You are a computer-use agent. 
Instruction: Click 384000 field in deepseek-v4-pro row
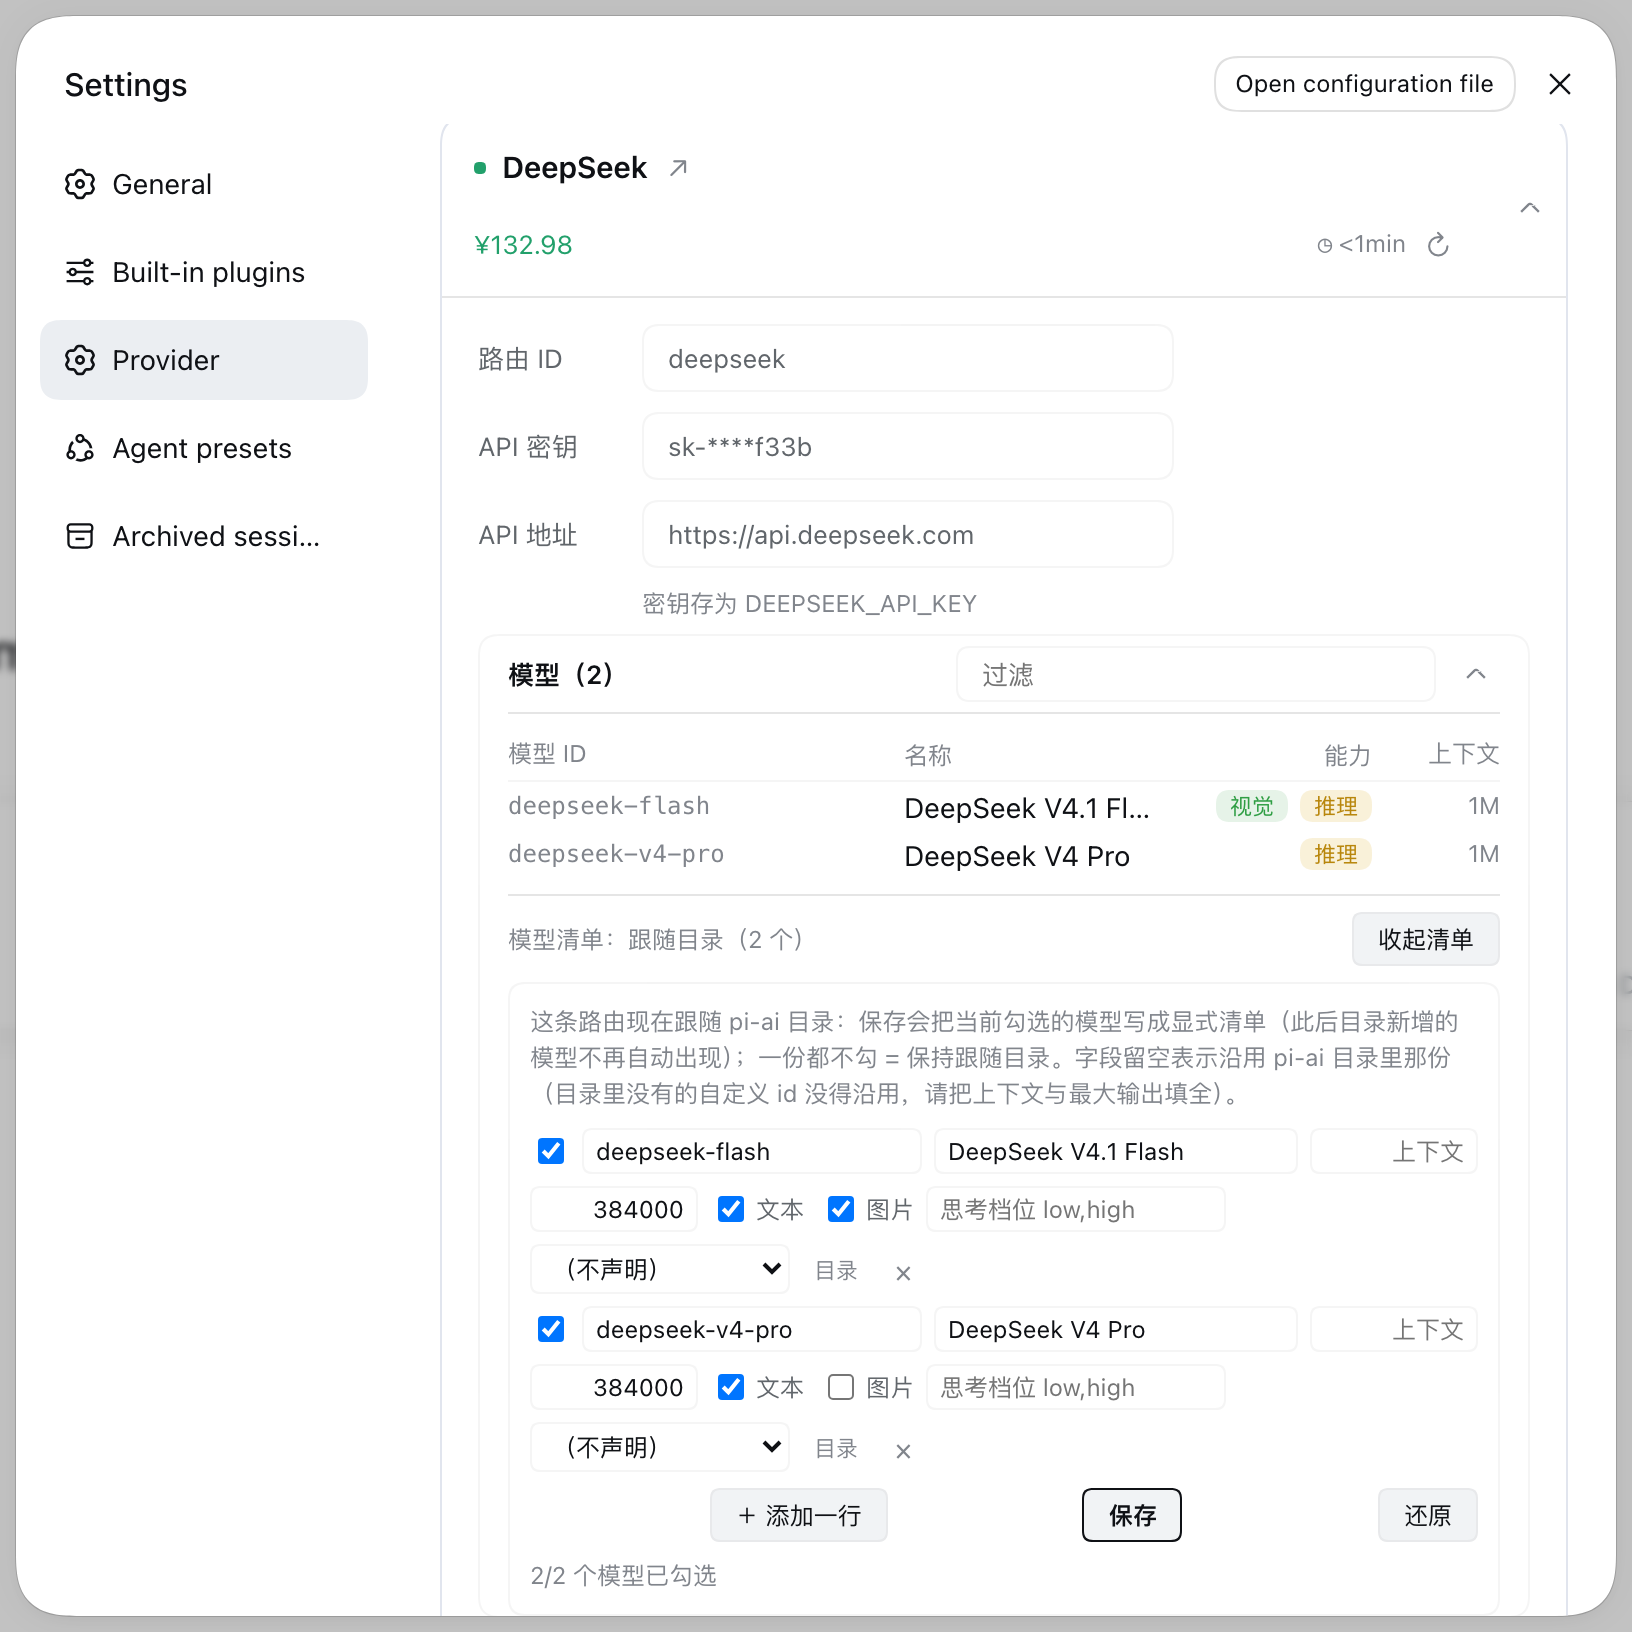coord(614,1387)
